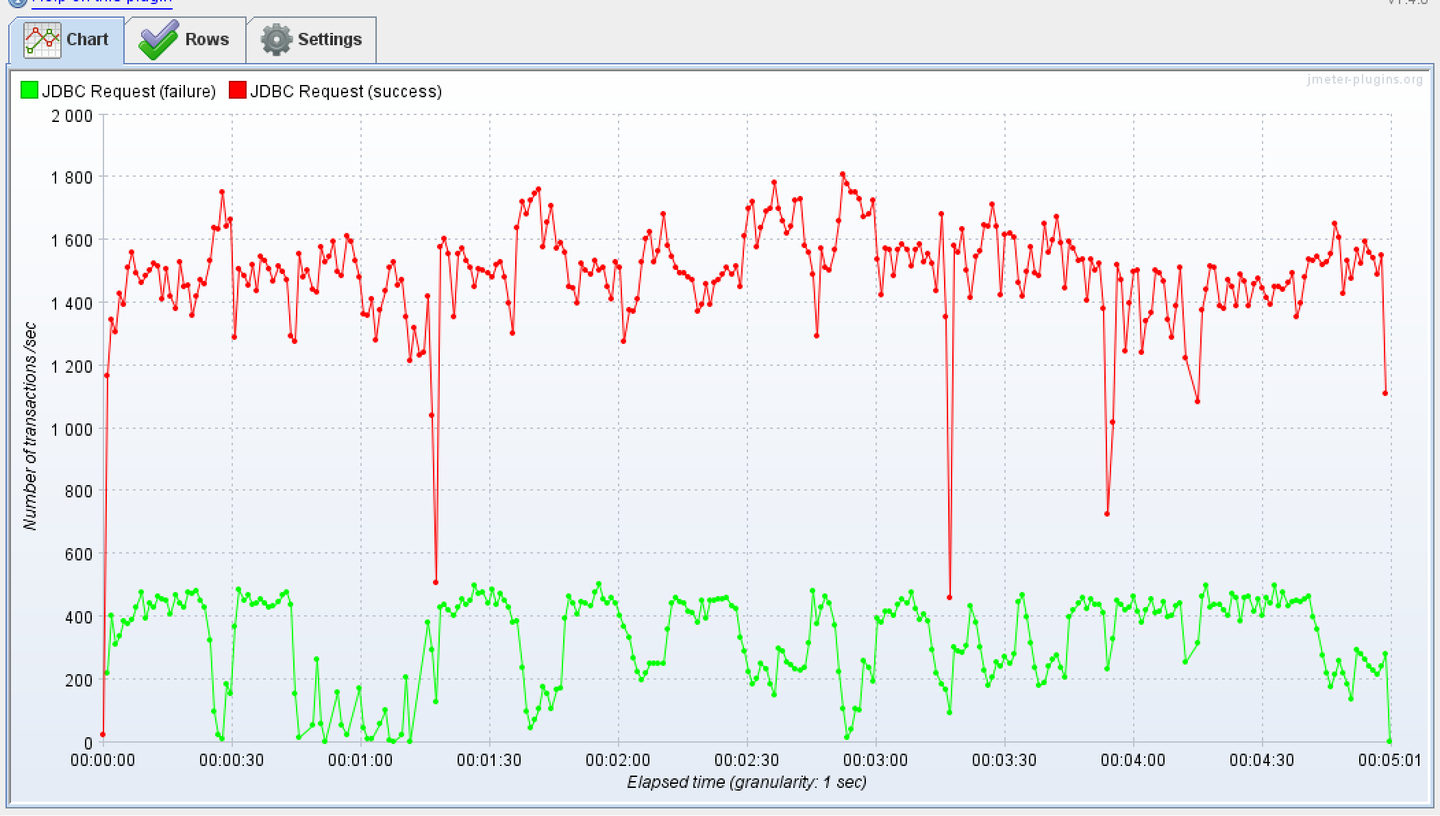
Task: Click the '00:01:30' time label
Action: point(490,760)
